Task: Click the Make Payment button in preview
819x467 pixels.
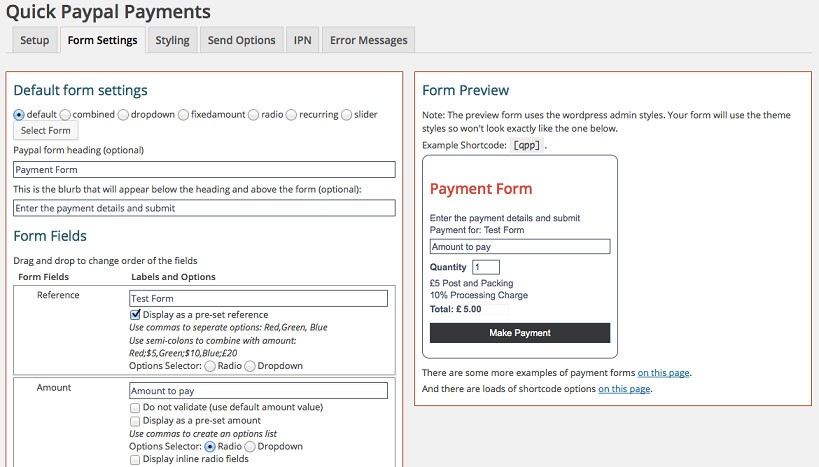Action: click(x=519, y=333)
